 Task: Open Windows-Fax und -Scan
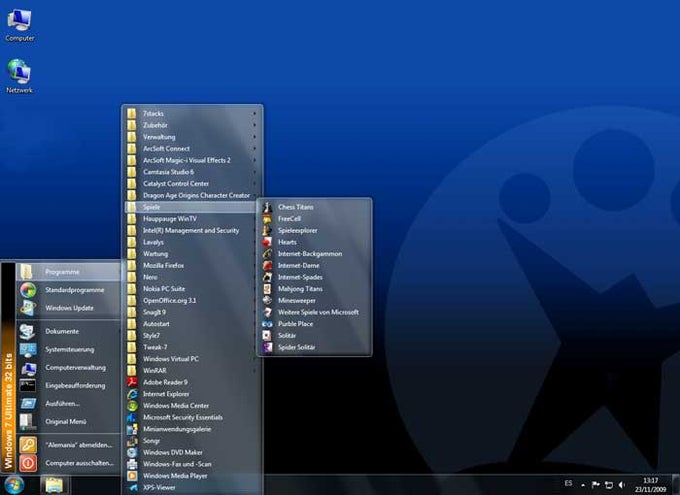click(x=193, y=464)
